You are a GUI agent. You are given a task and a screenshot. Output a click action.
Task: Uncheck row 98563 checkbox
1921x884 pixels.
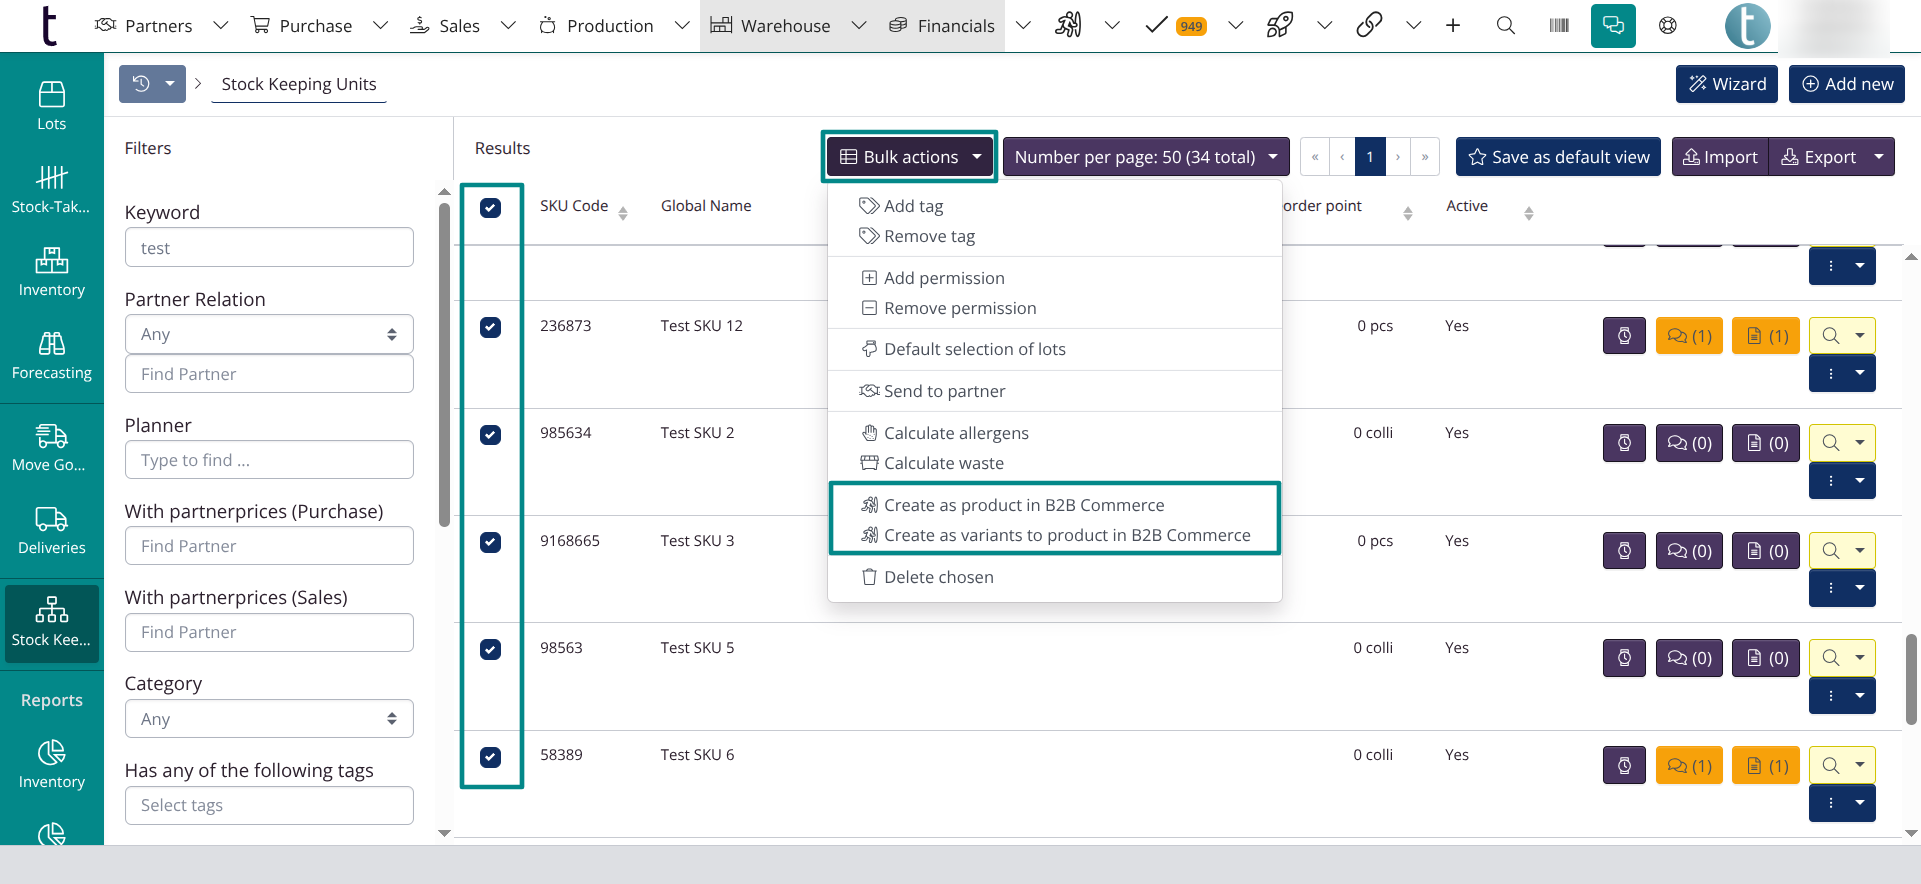[490, 650]
